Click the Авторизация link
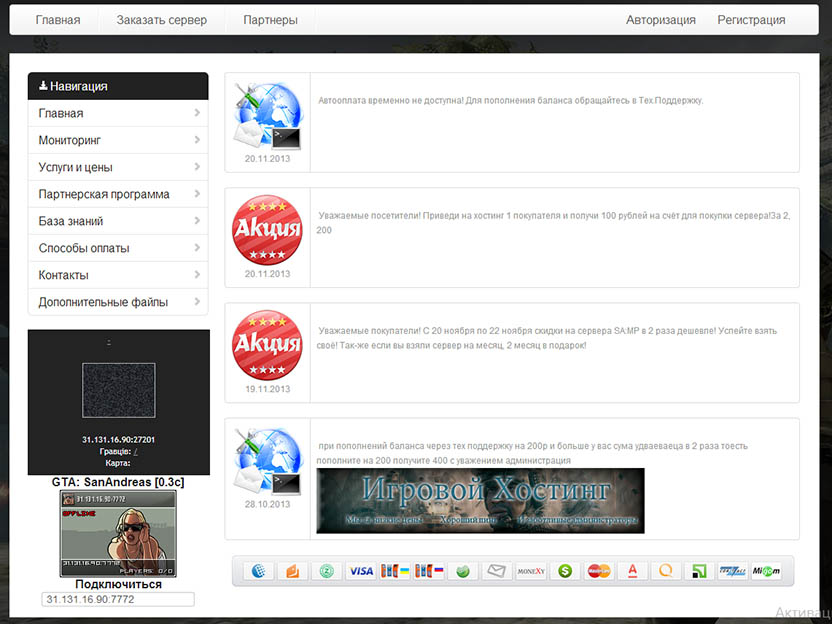 [660, 20]
